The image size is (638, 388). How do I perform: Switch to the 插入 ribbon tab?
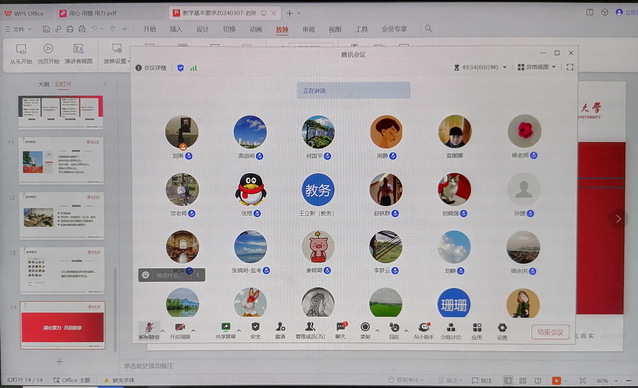[176, 29]
